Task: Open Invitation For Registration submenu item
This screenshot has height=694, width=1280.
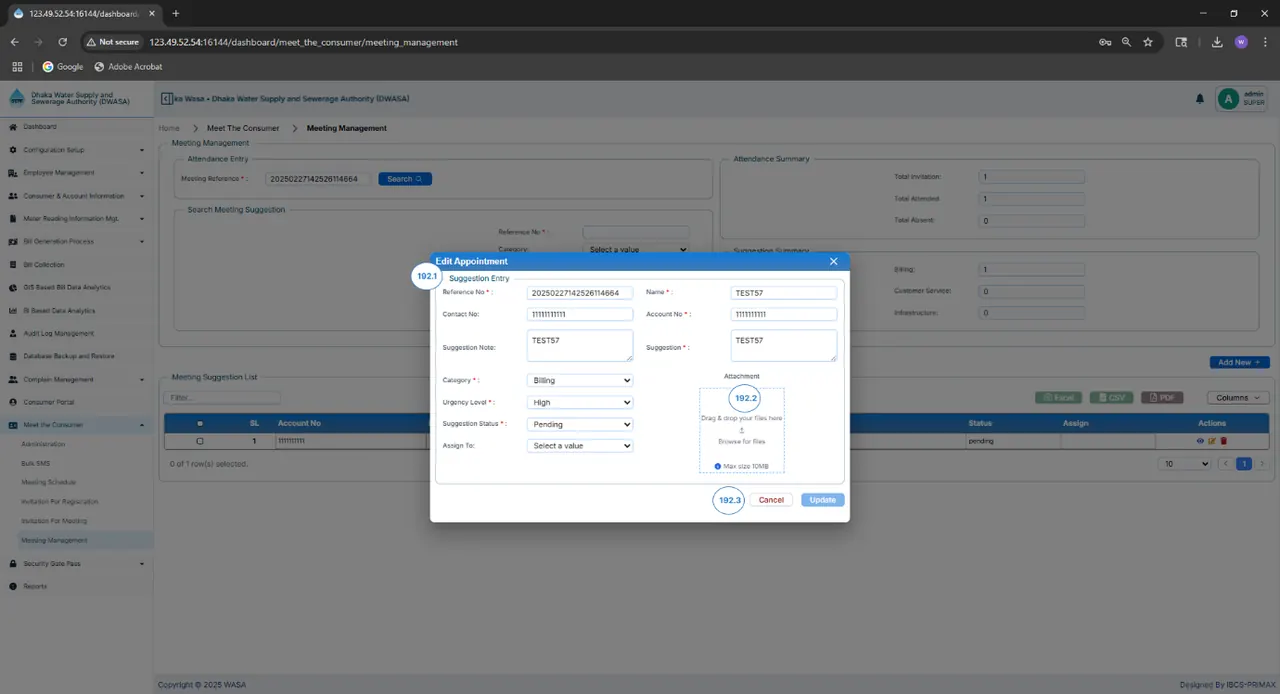Action: (60, 501)
